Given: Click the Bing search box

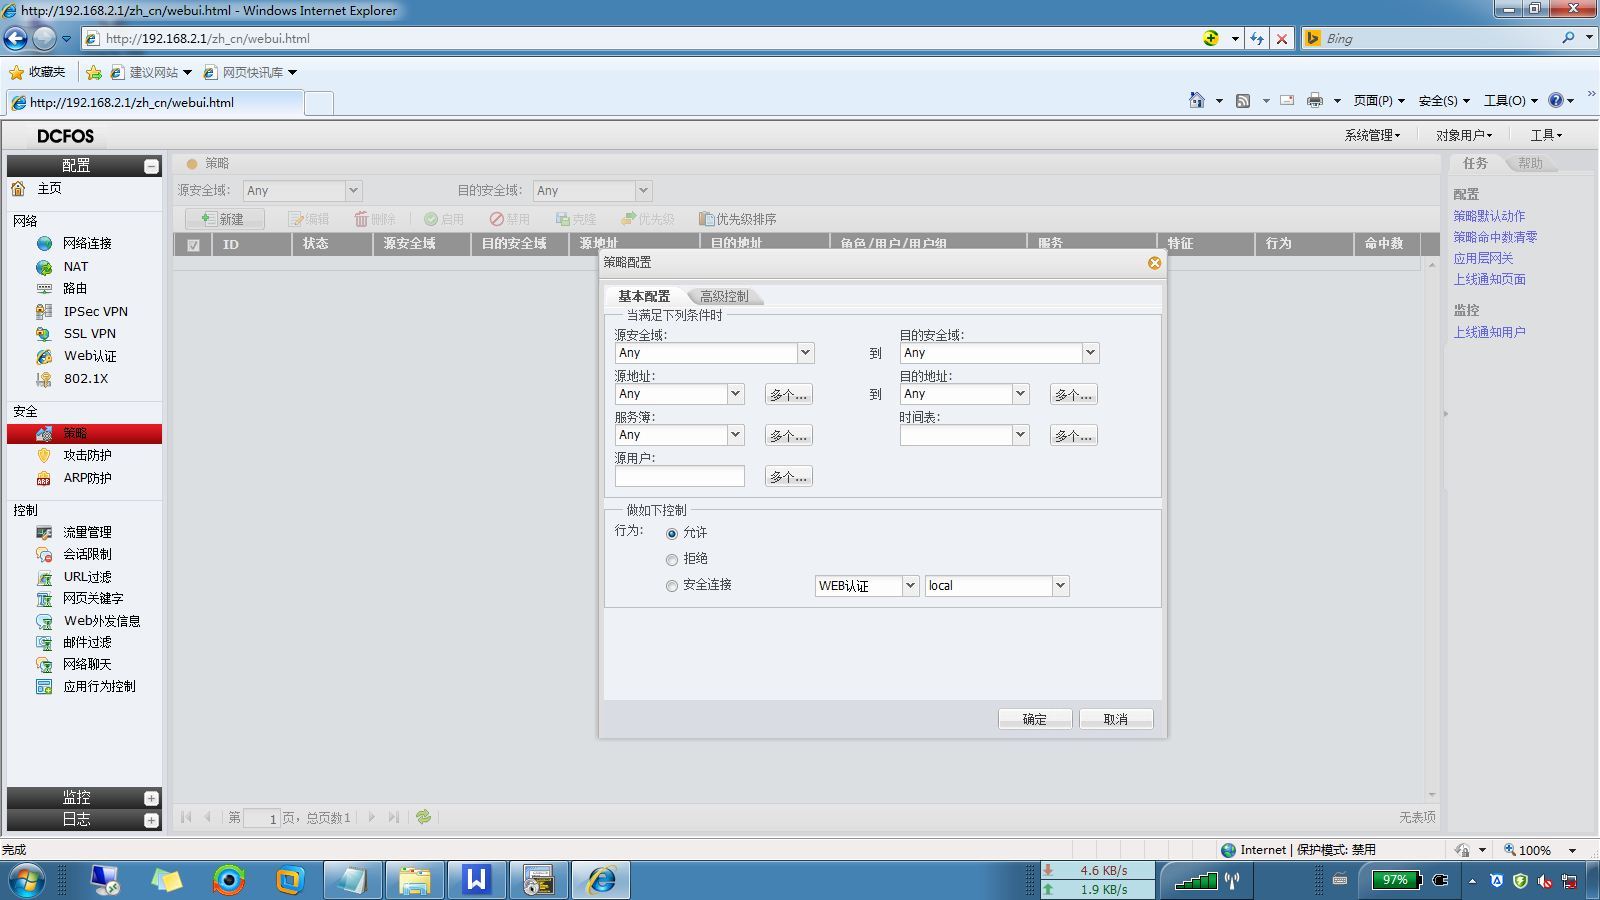Looking at the screenshot, I should [1440, 38].
